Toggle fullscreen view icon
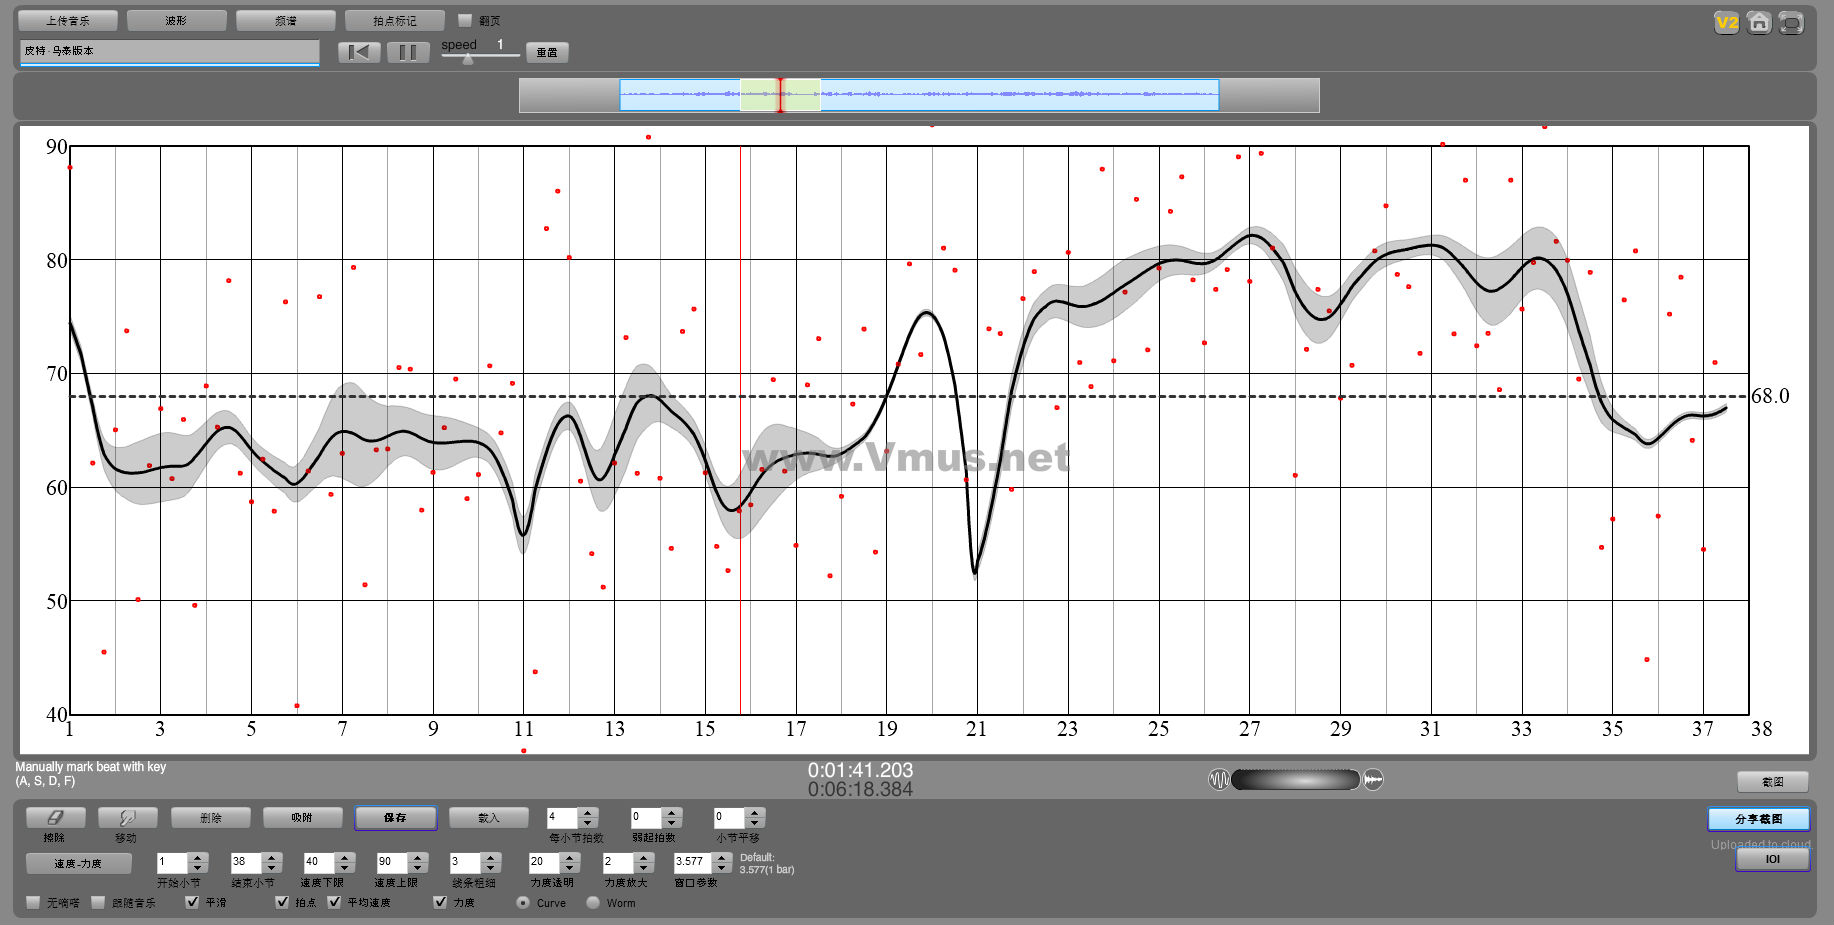This screenshot has width=1834, height=925. pyautogui.click(x=1791, y=23)
